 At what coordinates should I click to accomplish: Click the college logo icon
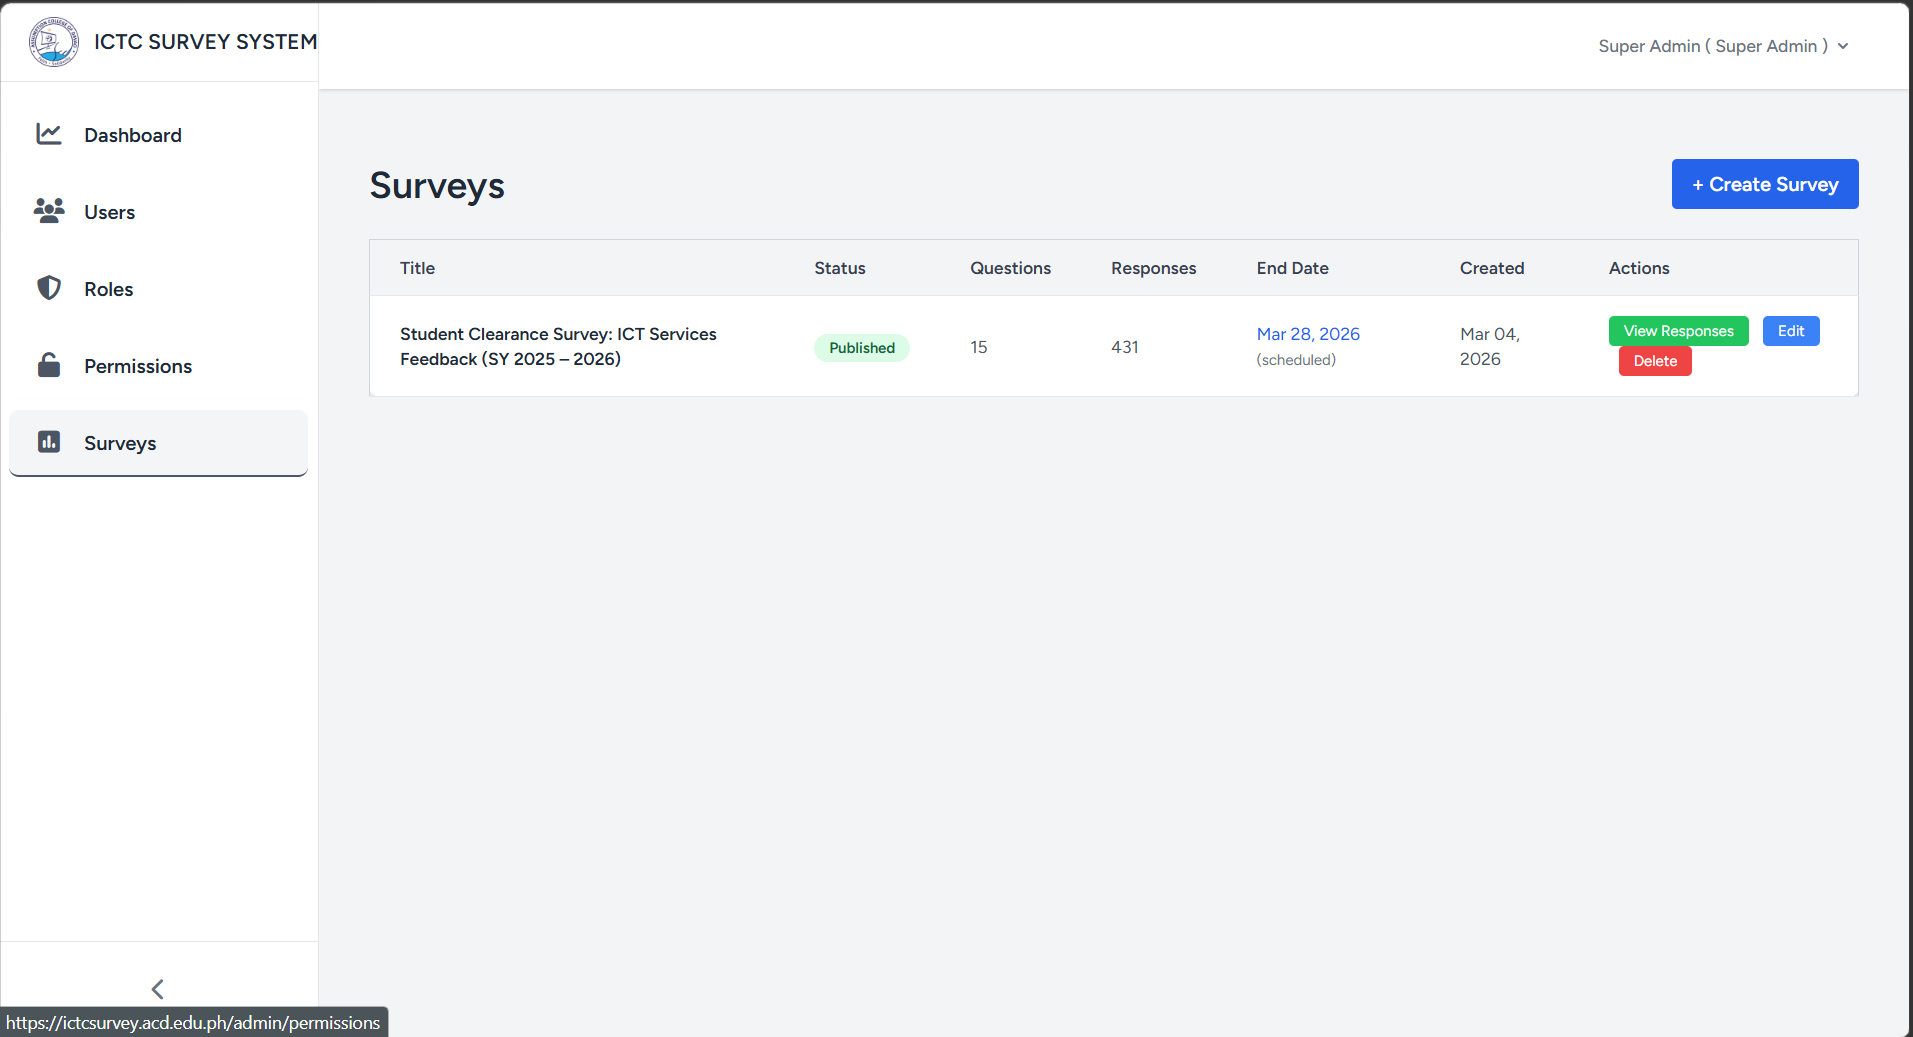53,42
